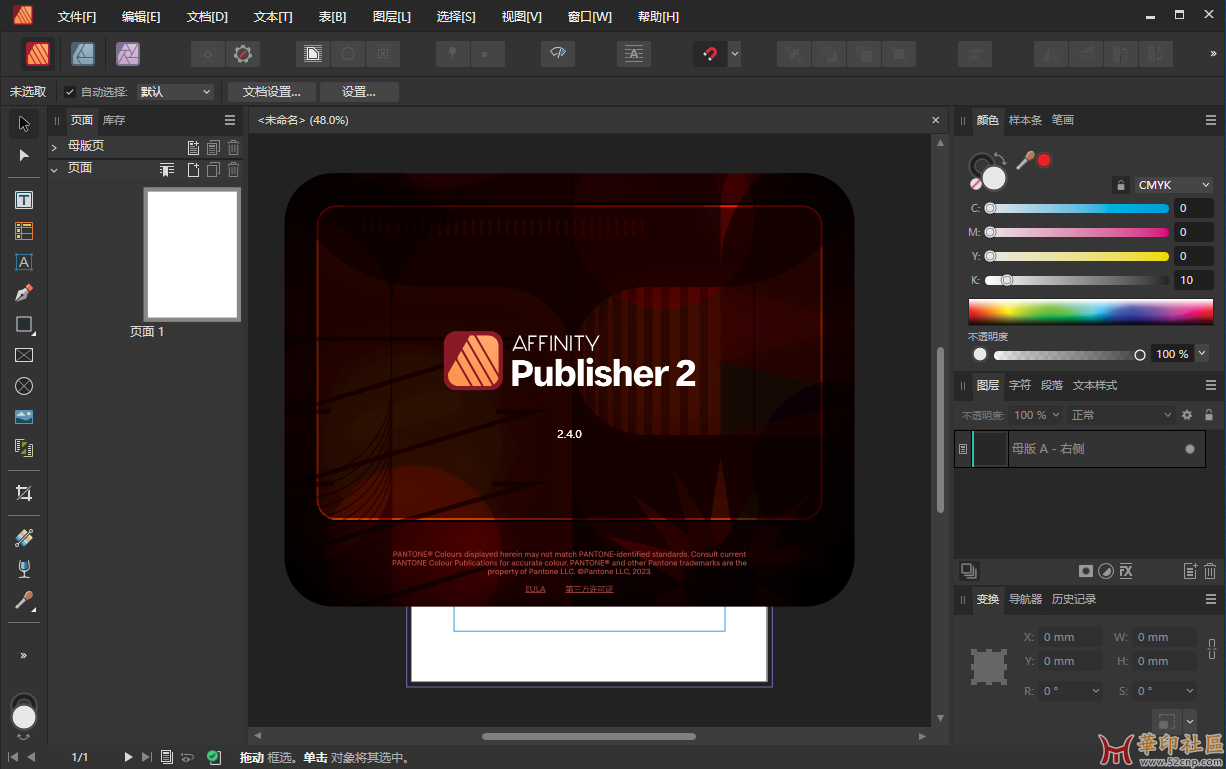Click the 文档设置... button
1226x769 pixels.
click(x=272, y=92)
